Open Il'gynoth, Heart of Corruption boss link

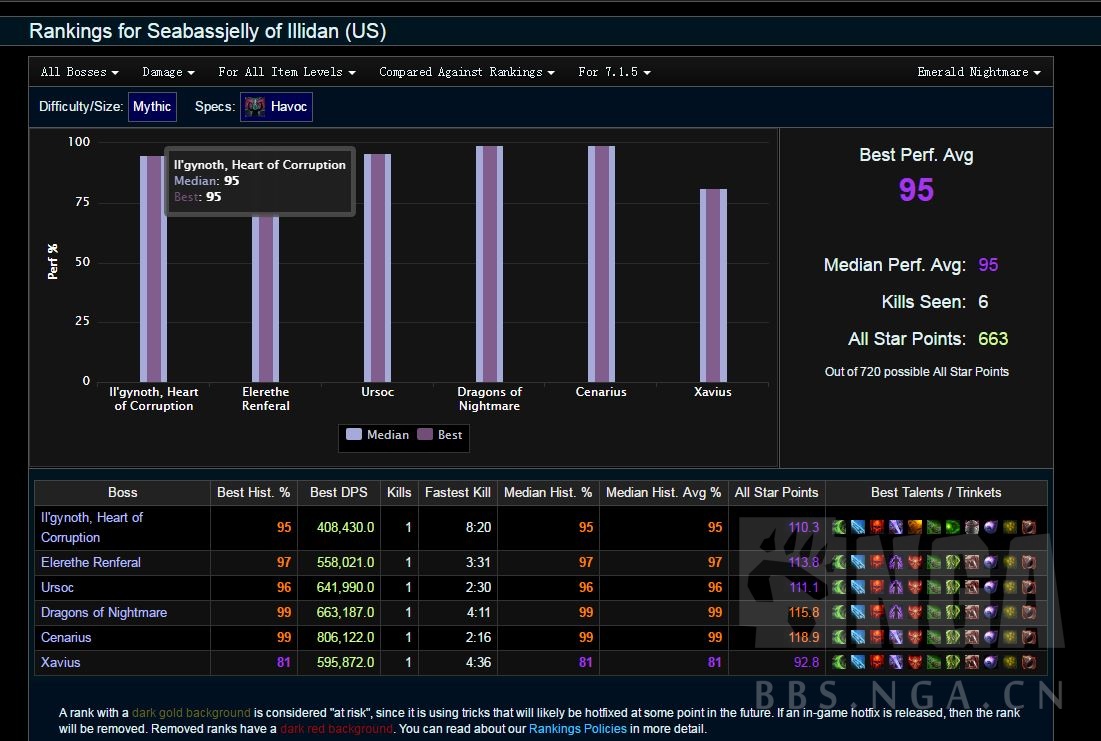[91, 527]
